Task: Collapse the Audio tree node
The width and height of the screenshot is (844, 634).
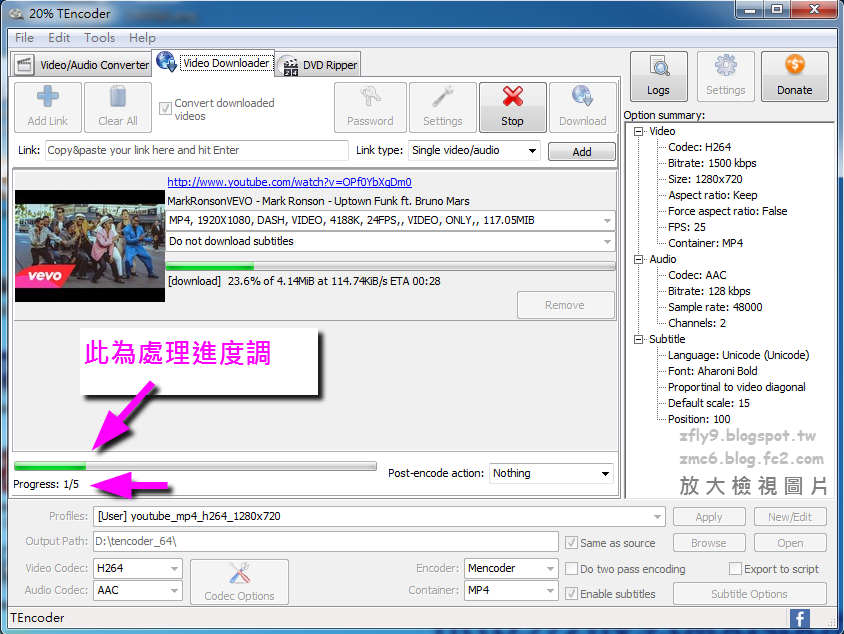Action: pyautogui.click(x=639, y=259)
